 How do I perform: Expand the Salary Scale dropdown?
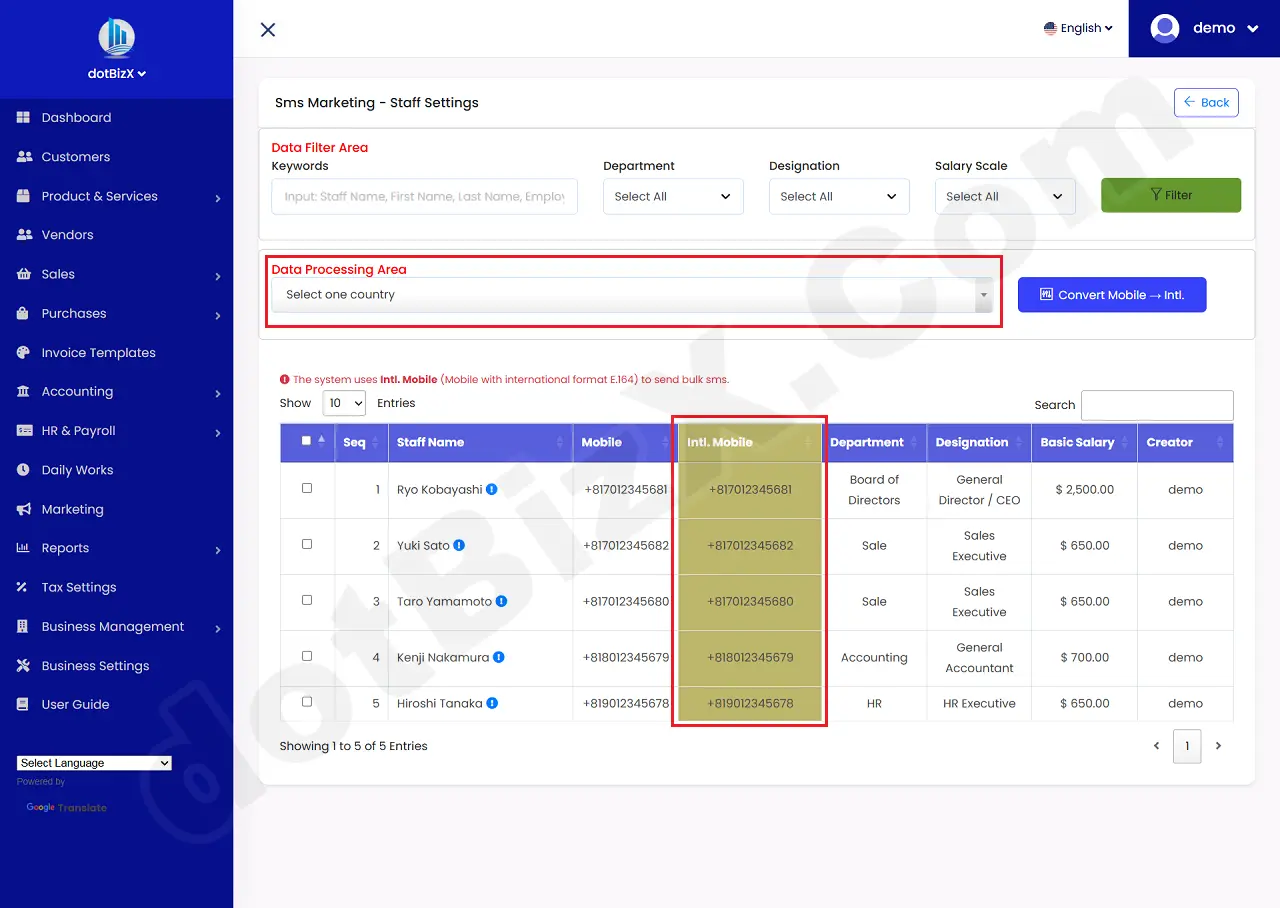pyautogui.click(x=1004, y=197)
